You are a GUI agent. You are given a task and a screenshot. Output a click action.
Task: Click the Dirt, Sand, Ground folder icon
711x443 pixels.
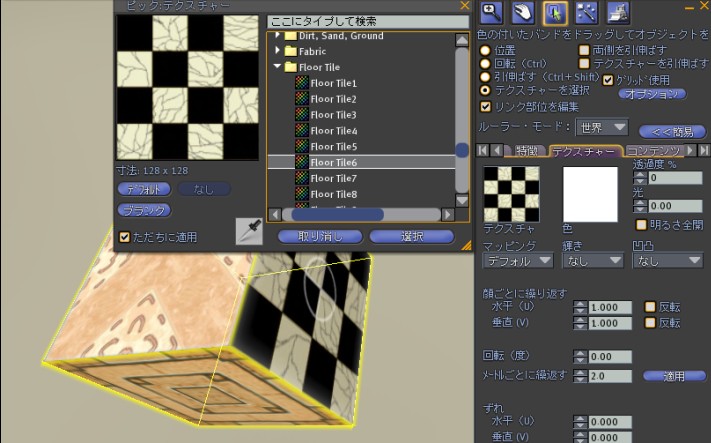point(291,36)
